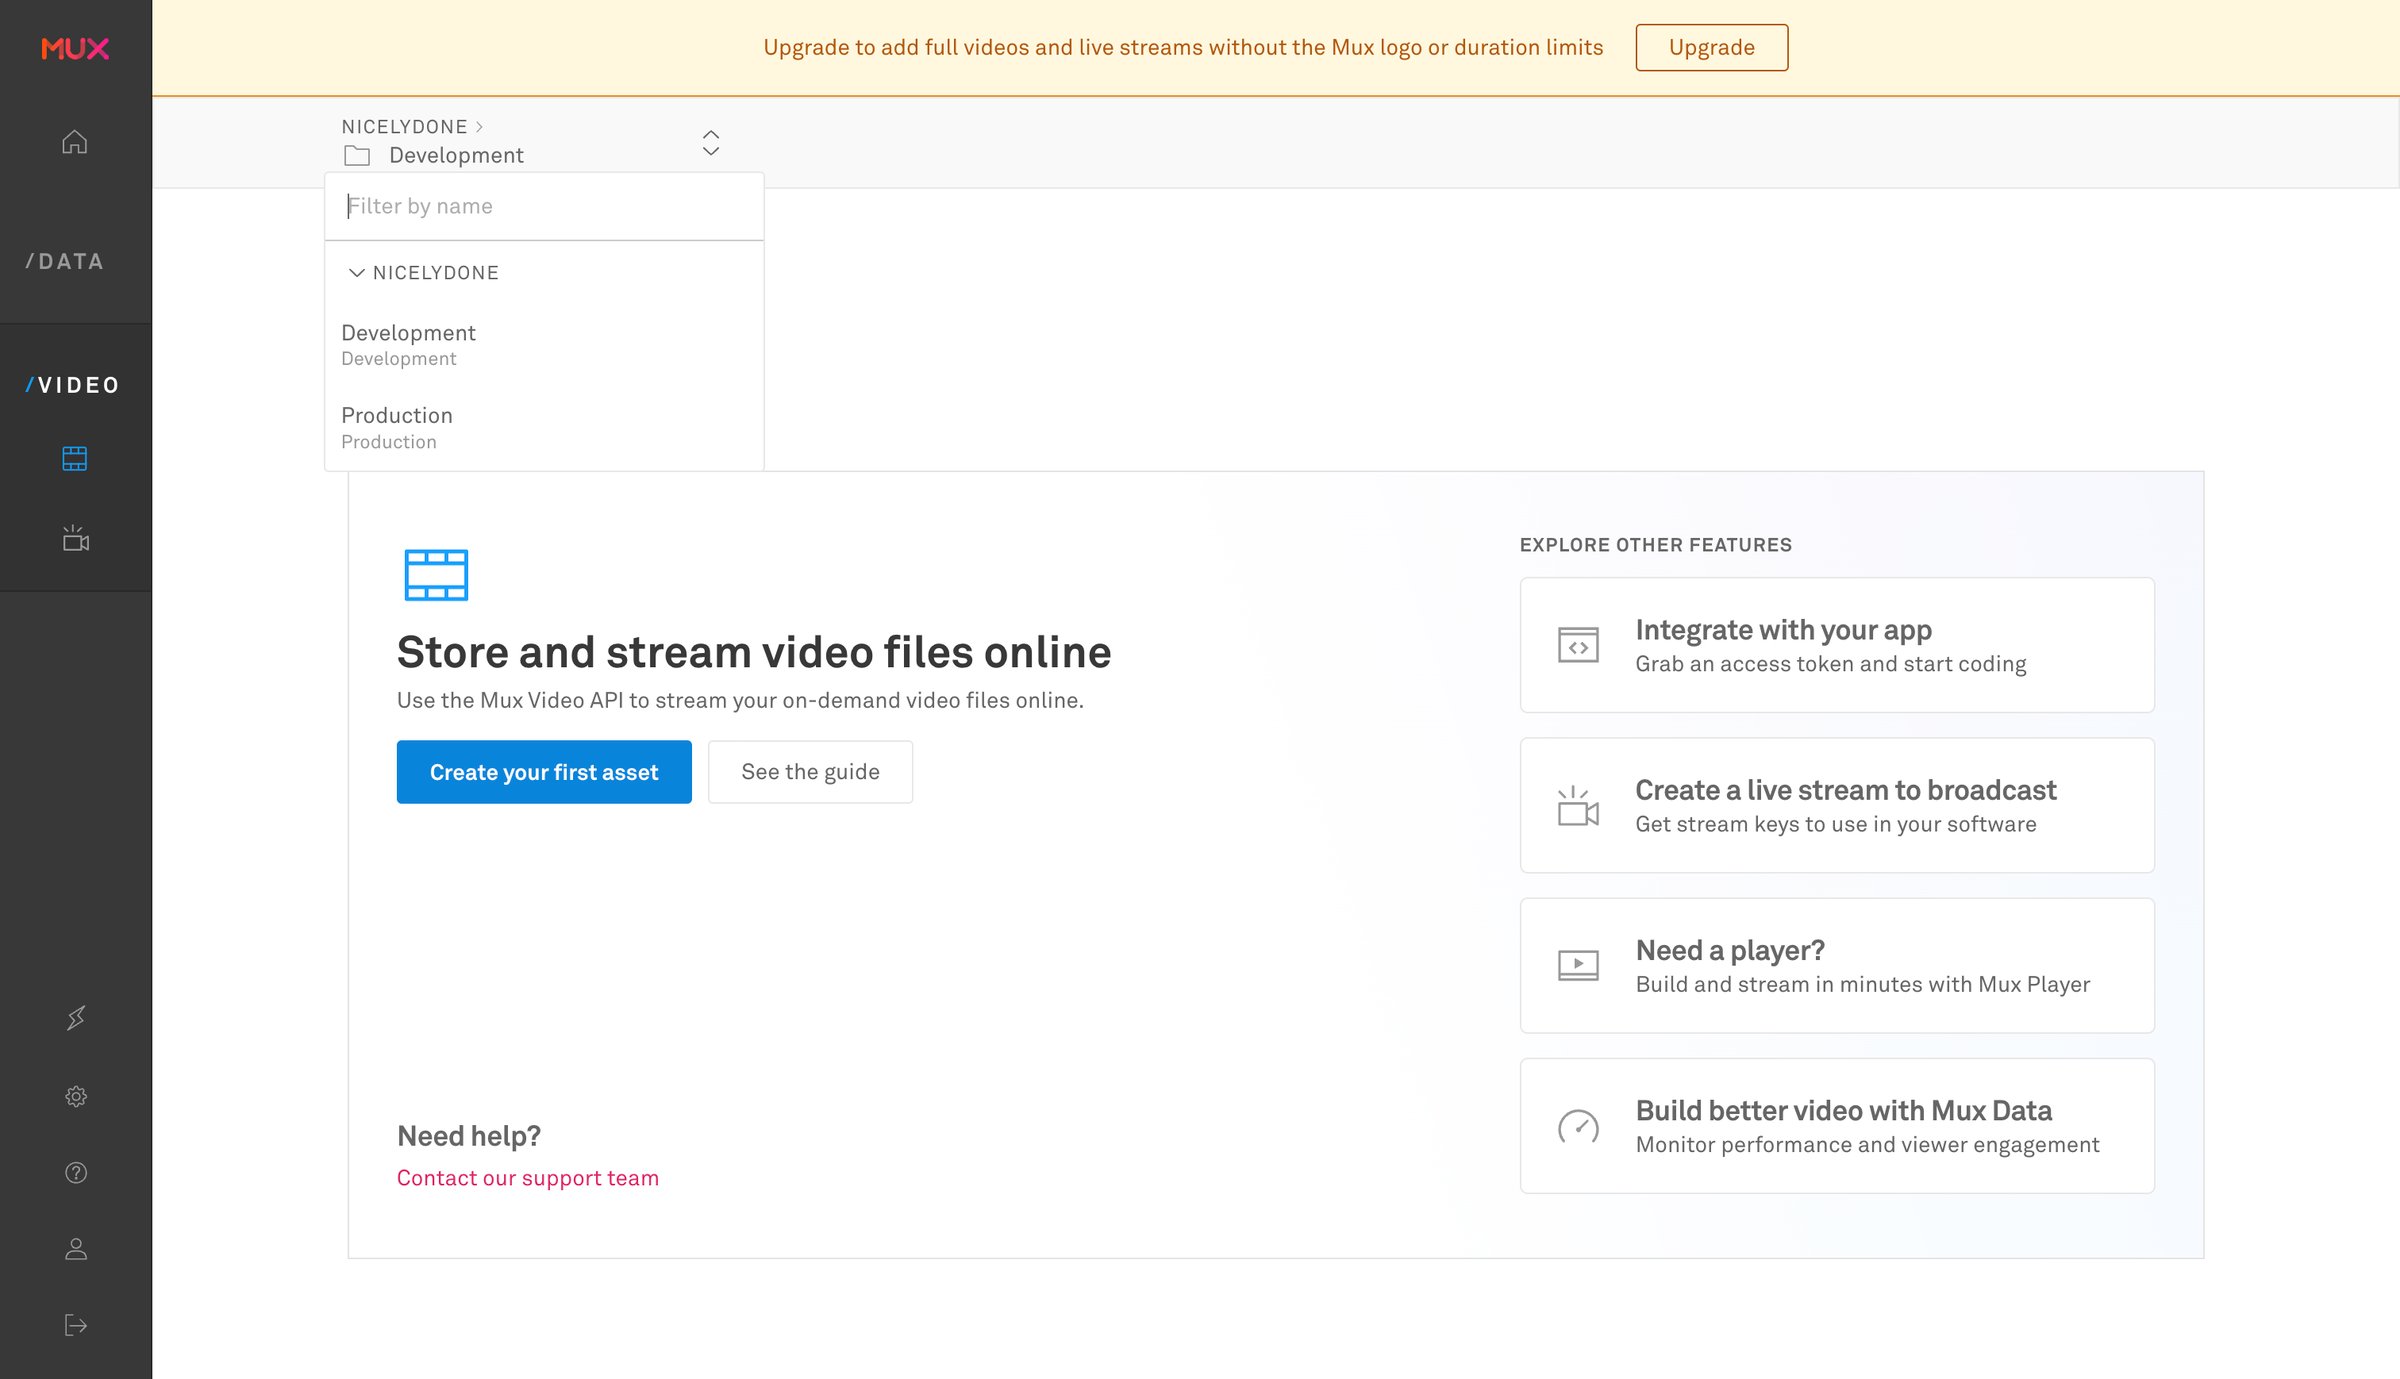Click the breadcrumb arrow after NICELYDONE
2400x1379 pixels.
click(480, 127)
